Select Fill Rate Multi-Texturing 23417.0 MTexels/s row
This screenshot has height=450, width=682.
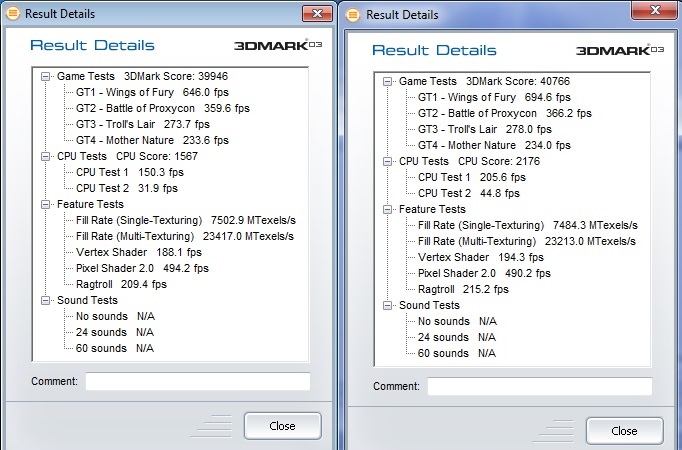(185, 237)
